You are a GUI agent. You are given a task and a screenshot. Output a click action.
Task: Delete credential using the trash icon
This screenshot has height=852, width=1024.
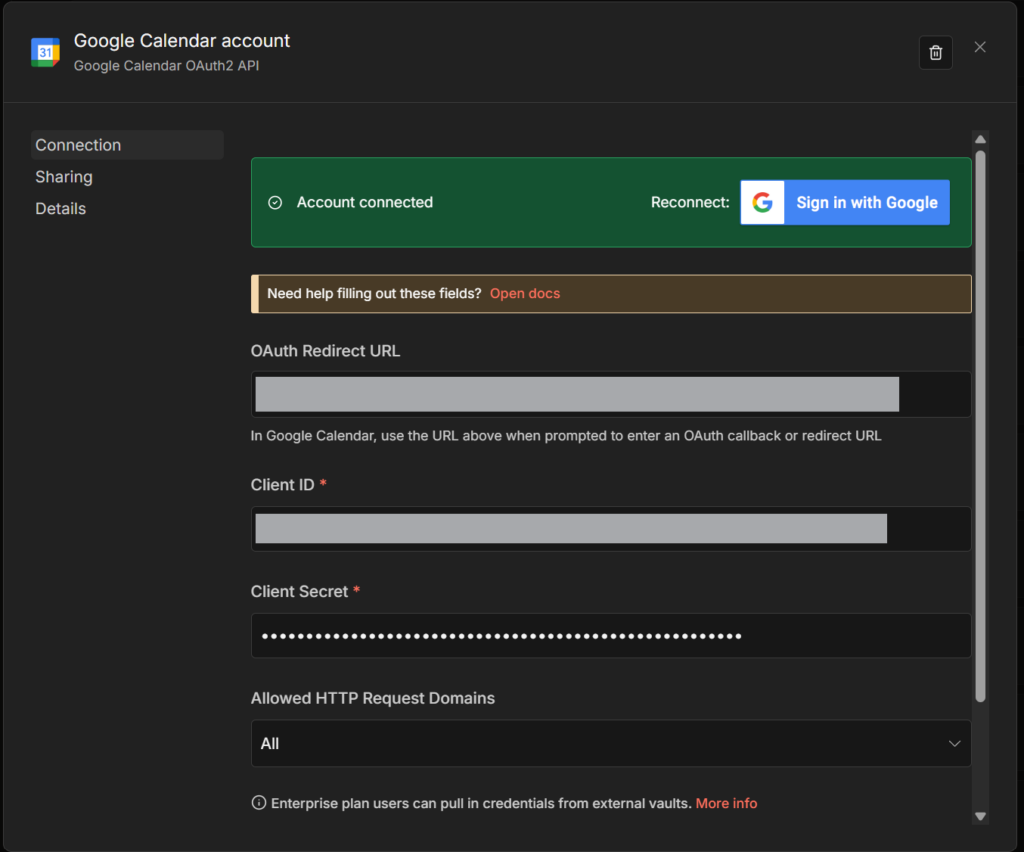point(935,53)
